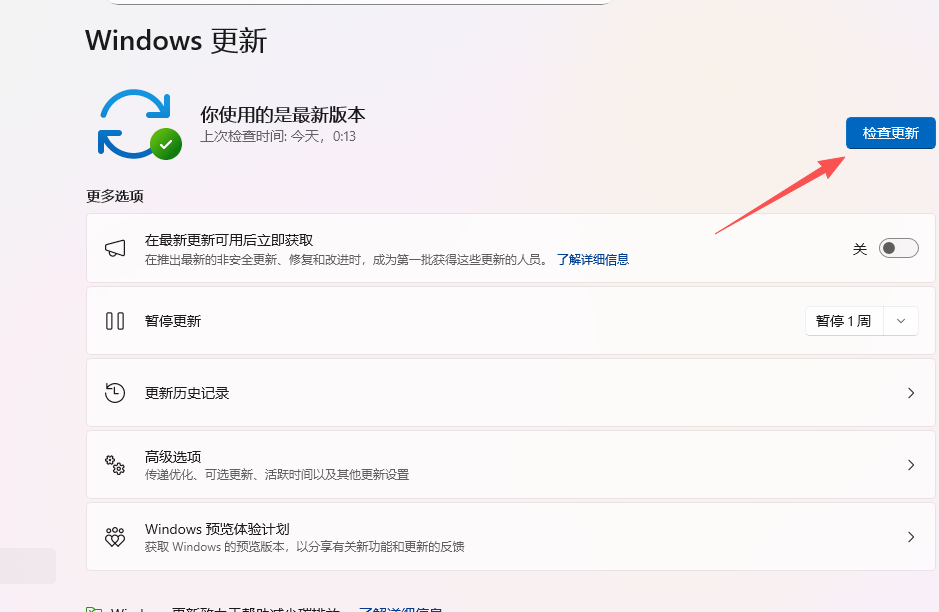Open the 高级选项 settings entry

coord(173,457)
